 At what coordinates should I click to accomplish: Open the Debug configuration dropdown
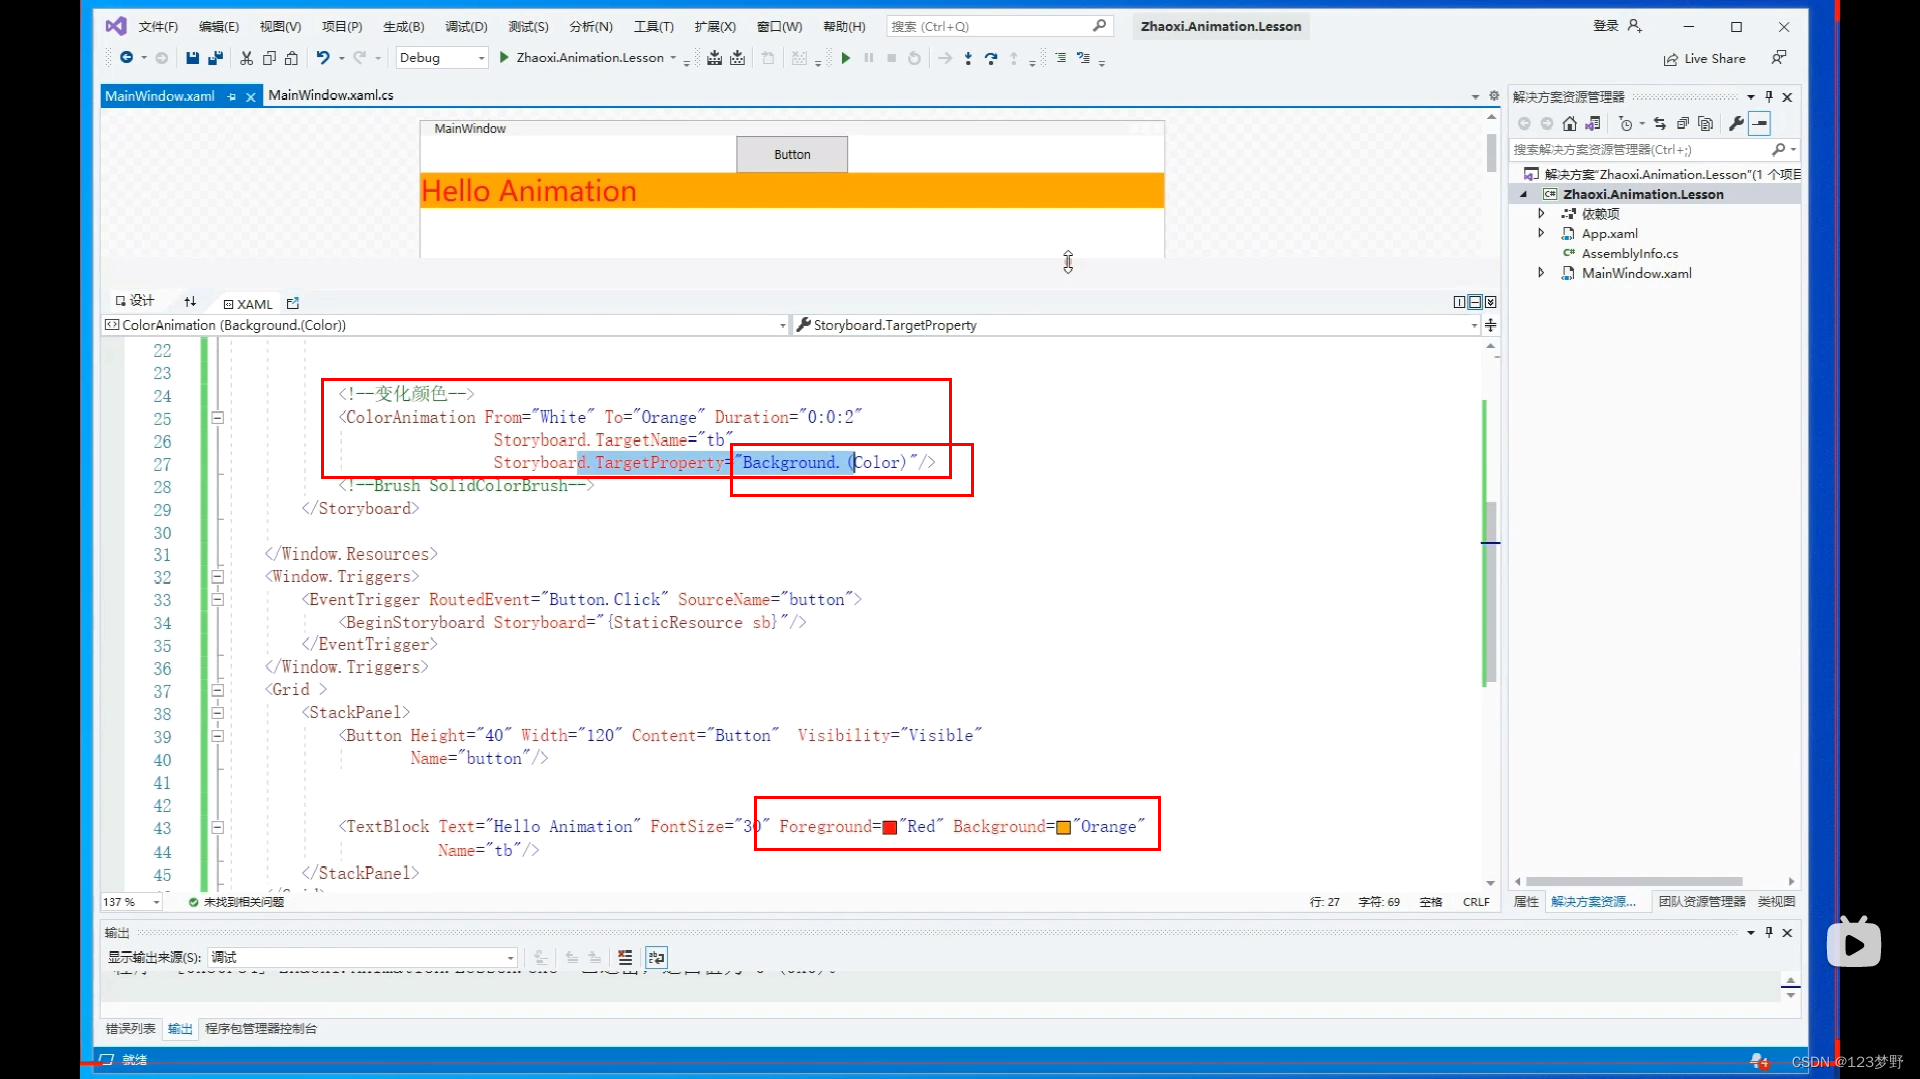tap(442, 58)
